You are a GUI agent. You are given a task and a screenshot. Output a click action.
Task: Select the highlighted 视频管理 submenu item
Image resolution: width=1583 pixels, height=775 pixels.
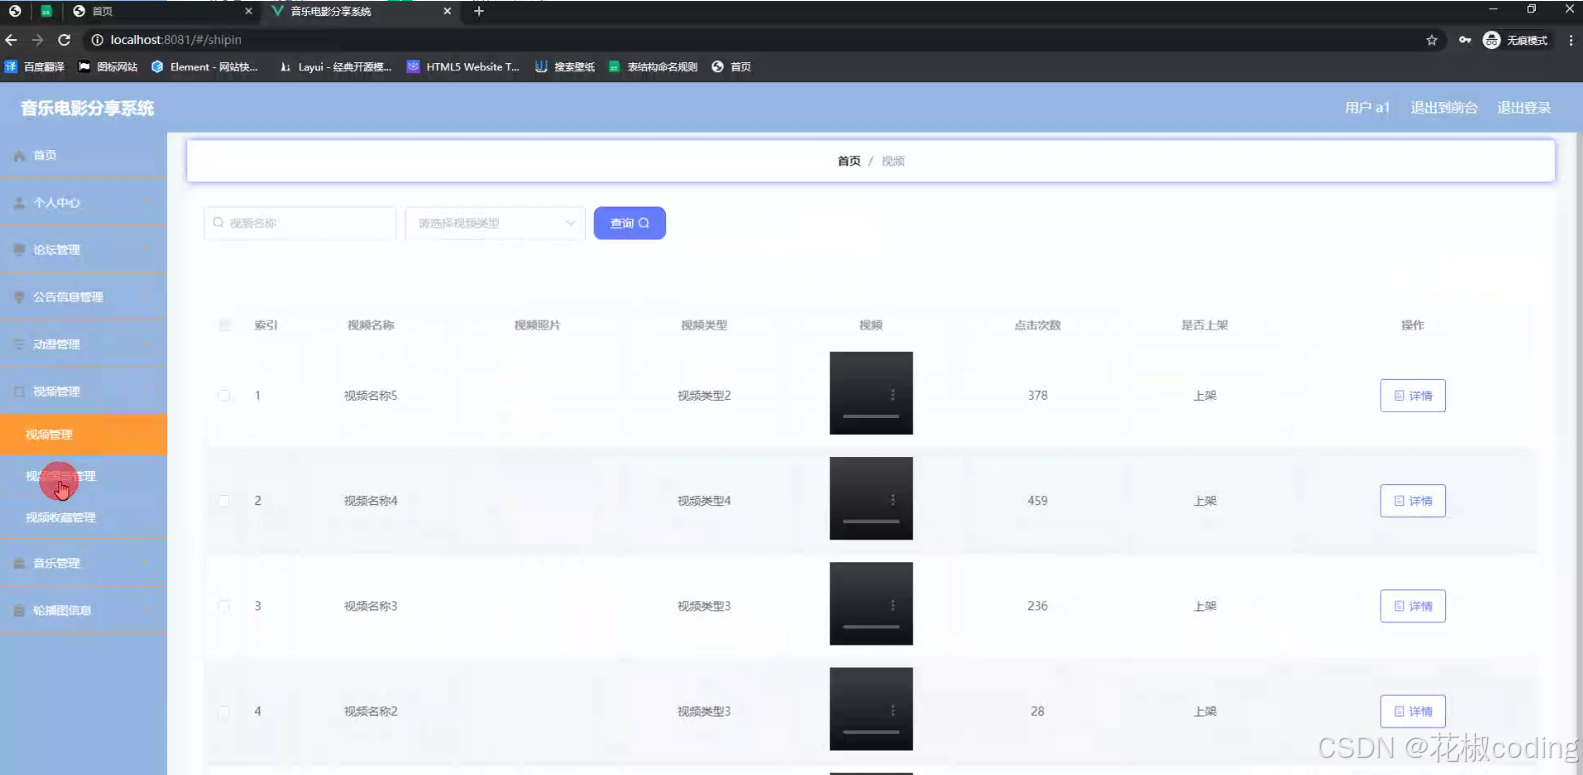(x=83, y=435)
